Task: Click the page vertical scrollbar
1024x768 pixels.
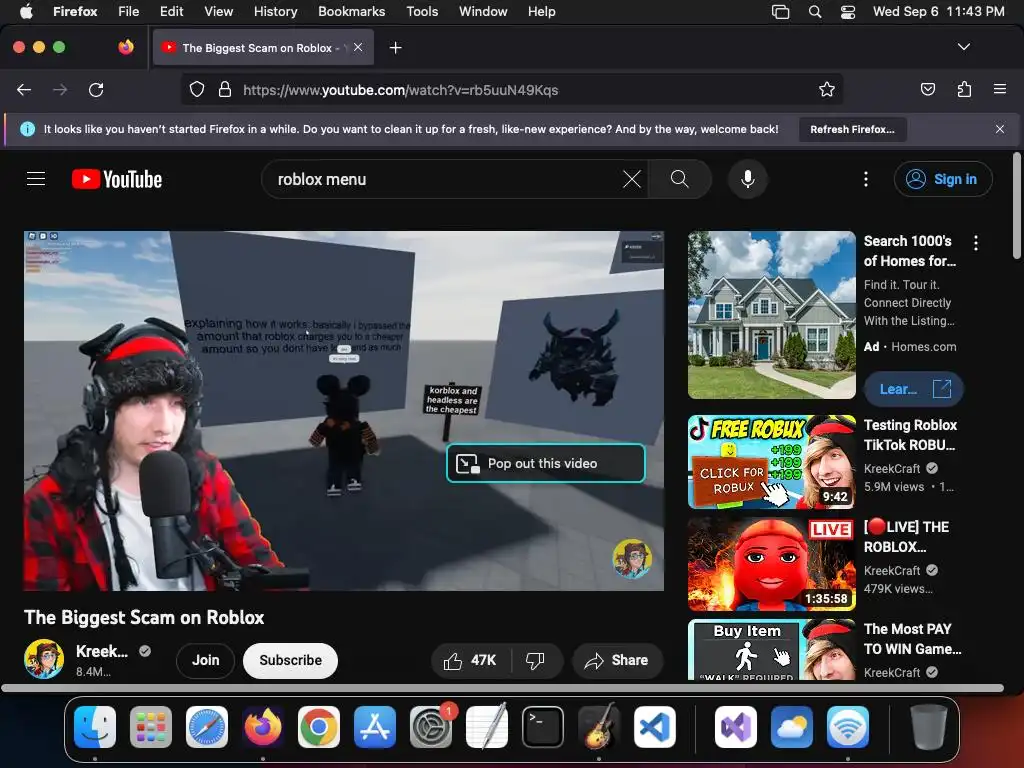Action: [1017, 205]
